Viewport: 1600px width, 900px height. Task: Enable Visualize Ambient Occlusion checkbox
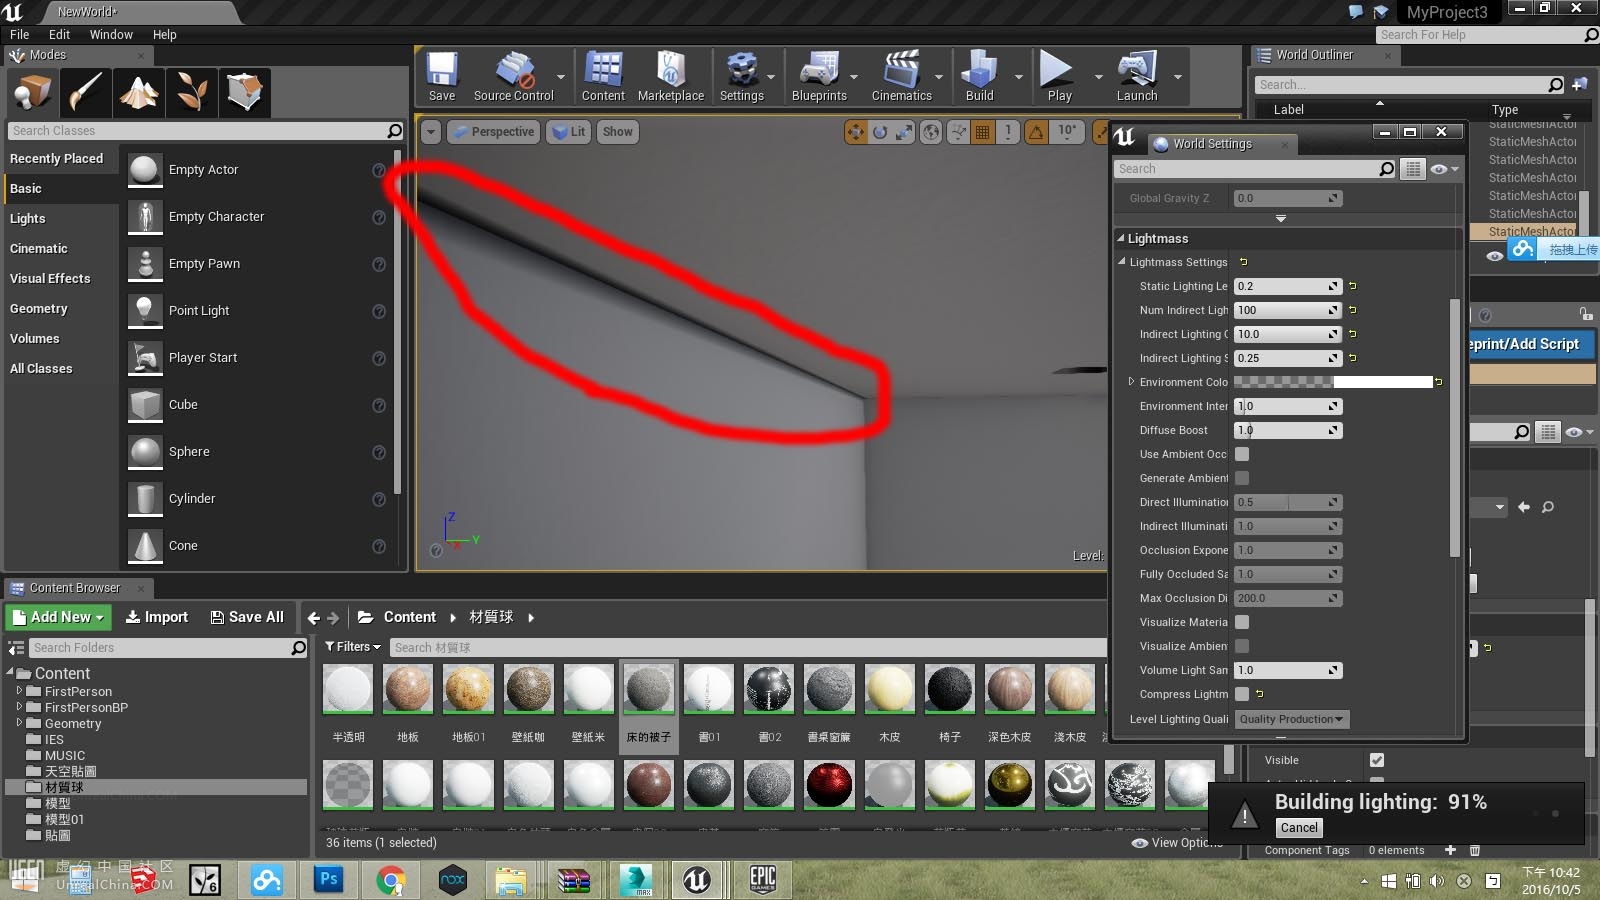(x=1242, y=646)
